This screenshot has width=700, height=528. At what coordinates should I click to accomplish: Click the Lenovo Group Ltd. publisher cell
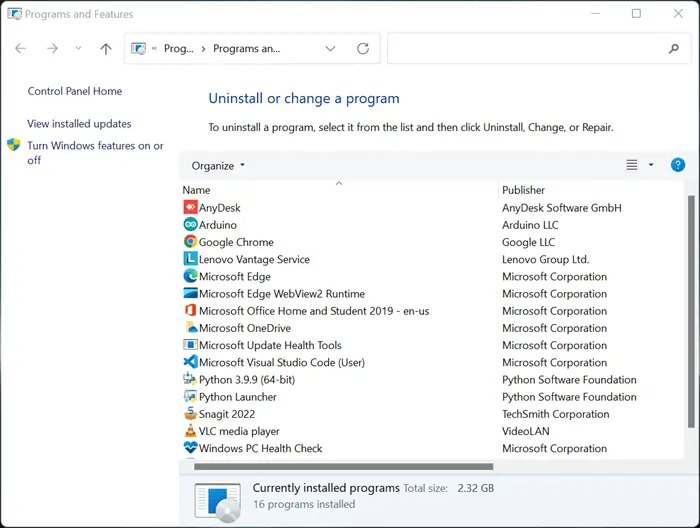click(x=546, y=259)
